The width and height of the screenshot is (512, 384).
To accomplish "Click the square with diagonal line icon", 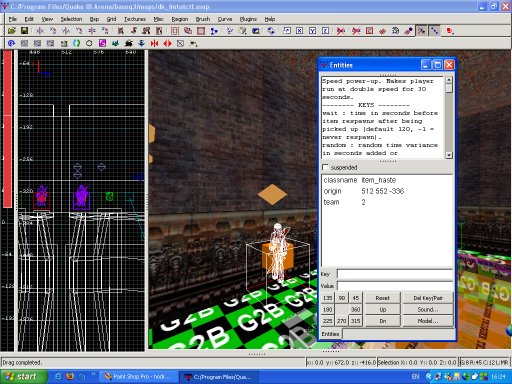I will pyautogui.click(x=180, y=43).
